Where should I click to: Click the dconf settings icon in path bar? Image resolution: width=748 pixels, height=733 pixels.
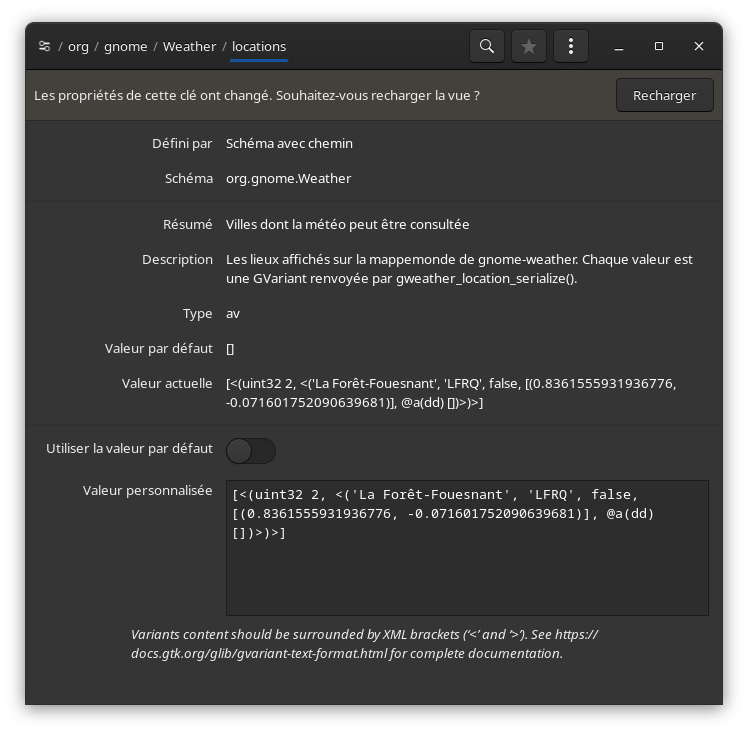pos(44,46)
